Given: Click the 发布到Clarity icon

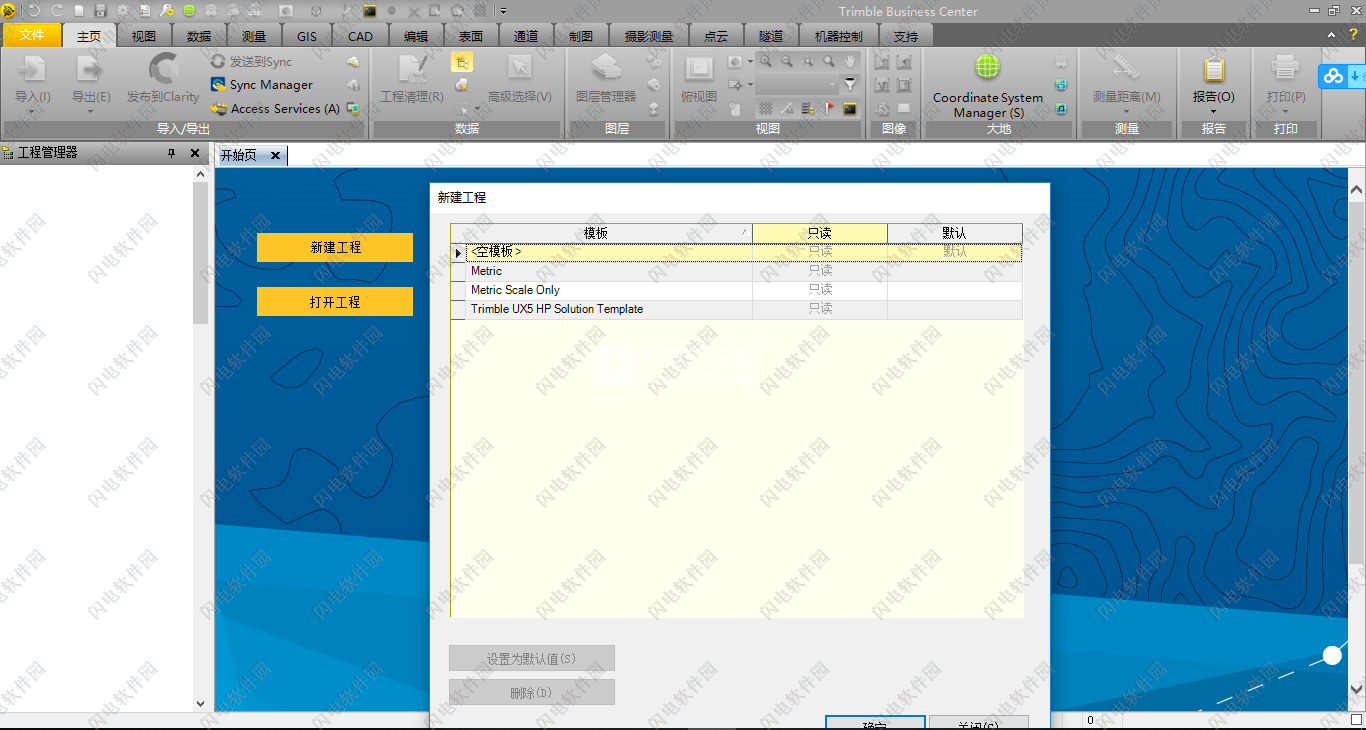Looking at the screenshot, I should [163, 69].
